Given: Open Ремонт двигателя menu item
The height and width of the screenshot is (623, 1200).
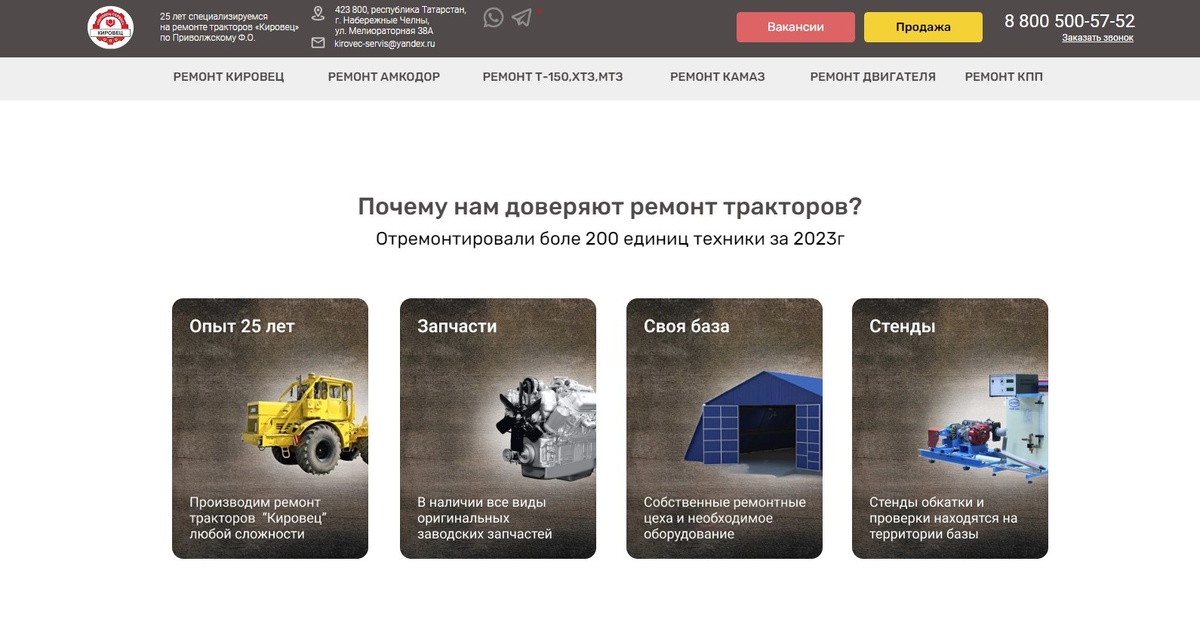Looking at the screenshot, I should click(873, 77).
